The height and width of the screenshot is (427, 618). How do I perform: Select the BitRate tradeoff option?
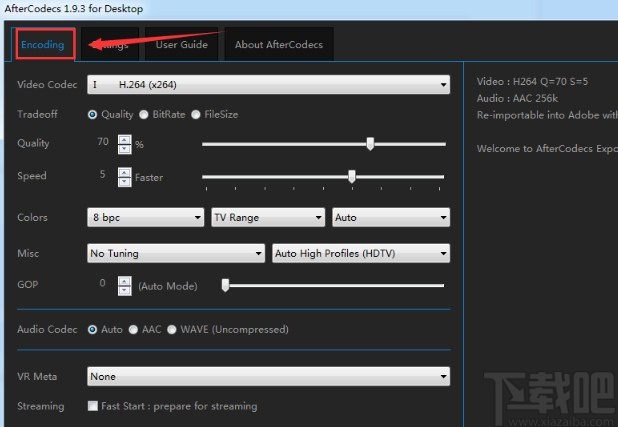click(145, 115)
